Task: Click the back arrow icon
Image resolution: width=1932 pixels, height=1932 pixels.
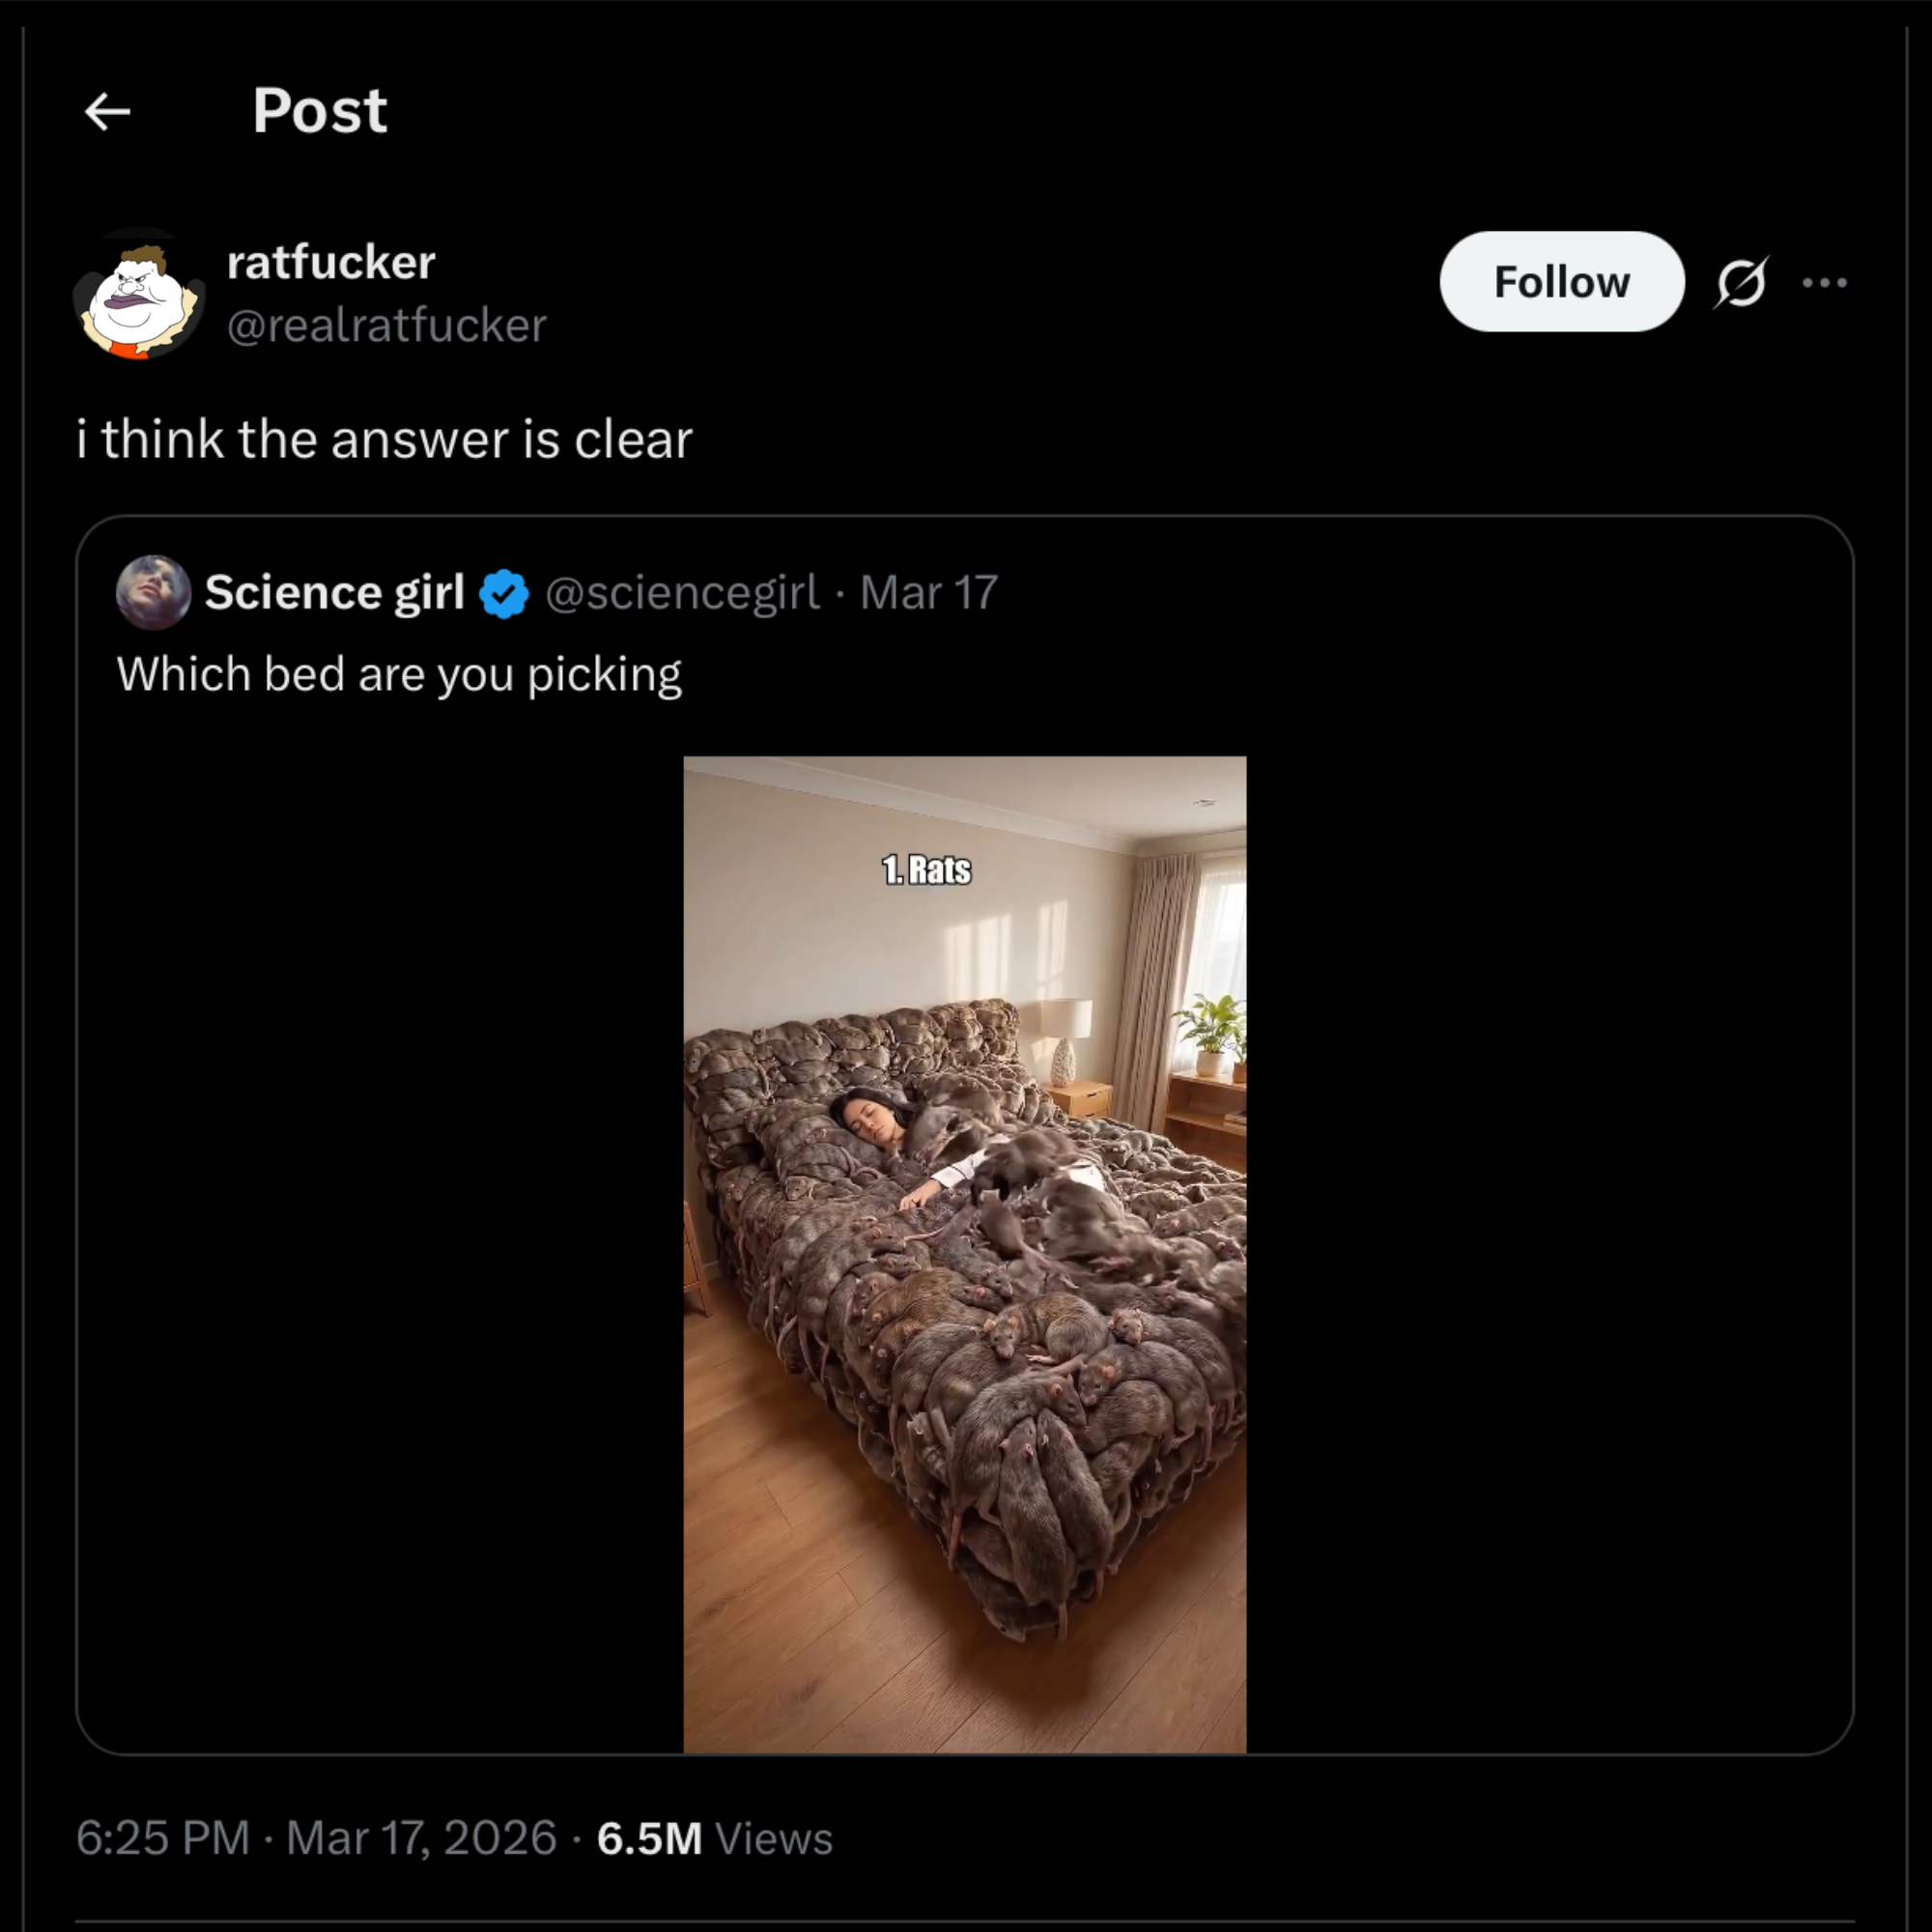Action: click(108, 111)
